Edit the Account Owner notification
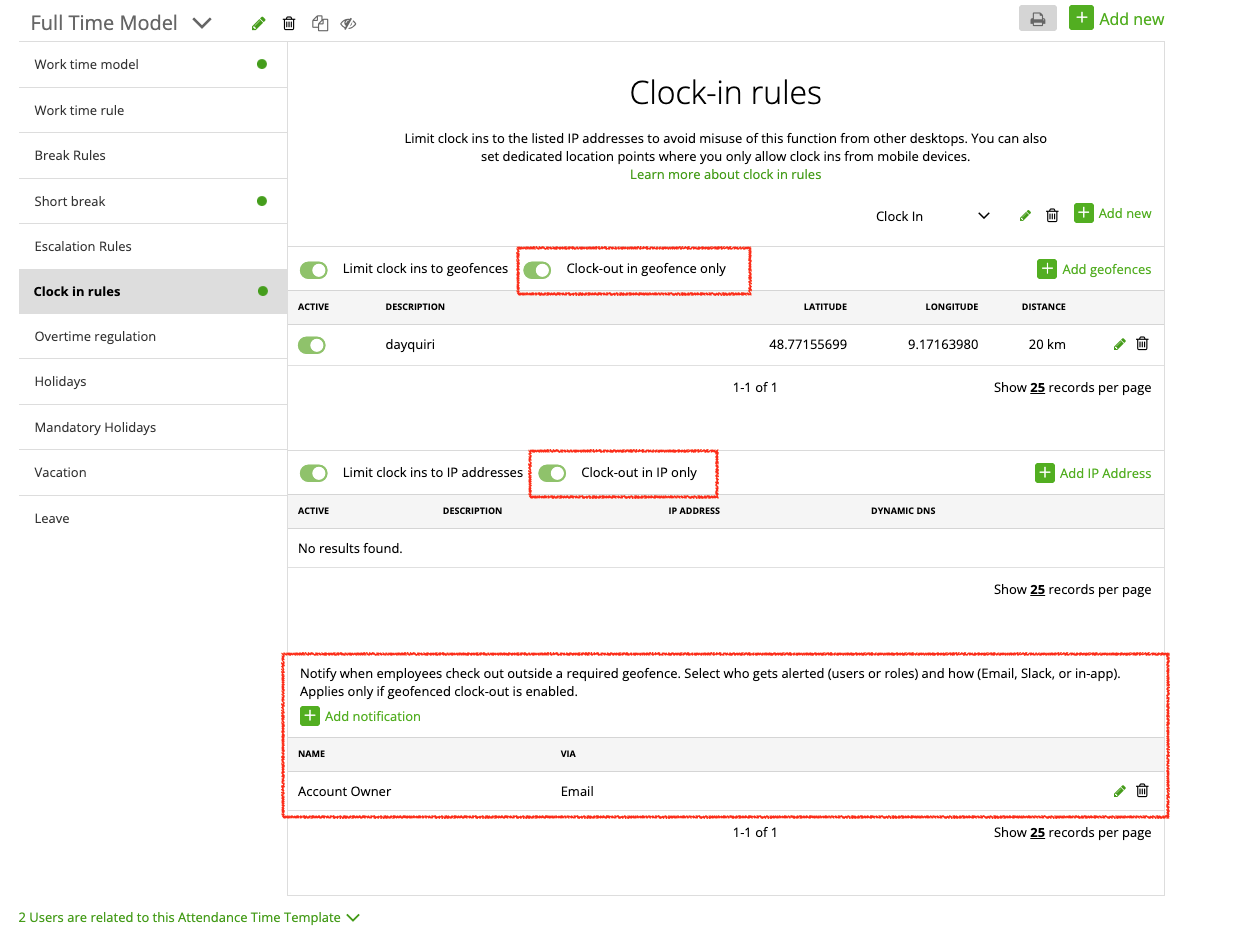This screenshot has width=1254, height=945. tap(1119, 791)
